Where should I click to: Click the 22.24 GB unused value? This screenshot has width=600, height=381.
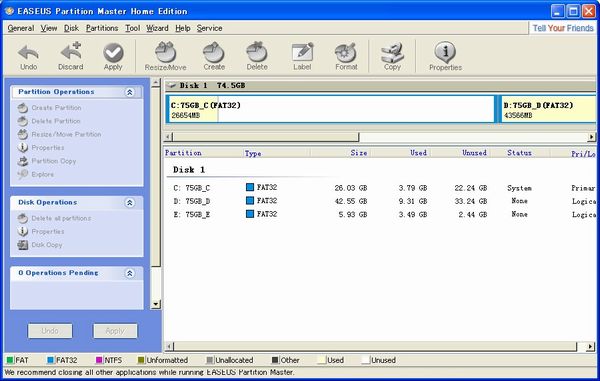coord(471,188)
